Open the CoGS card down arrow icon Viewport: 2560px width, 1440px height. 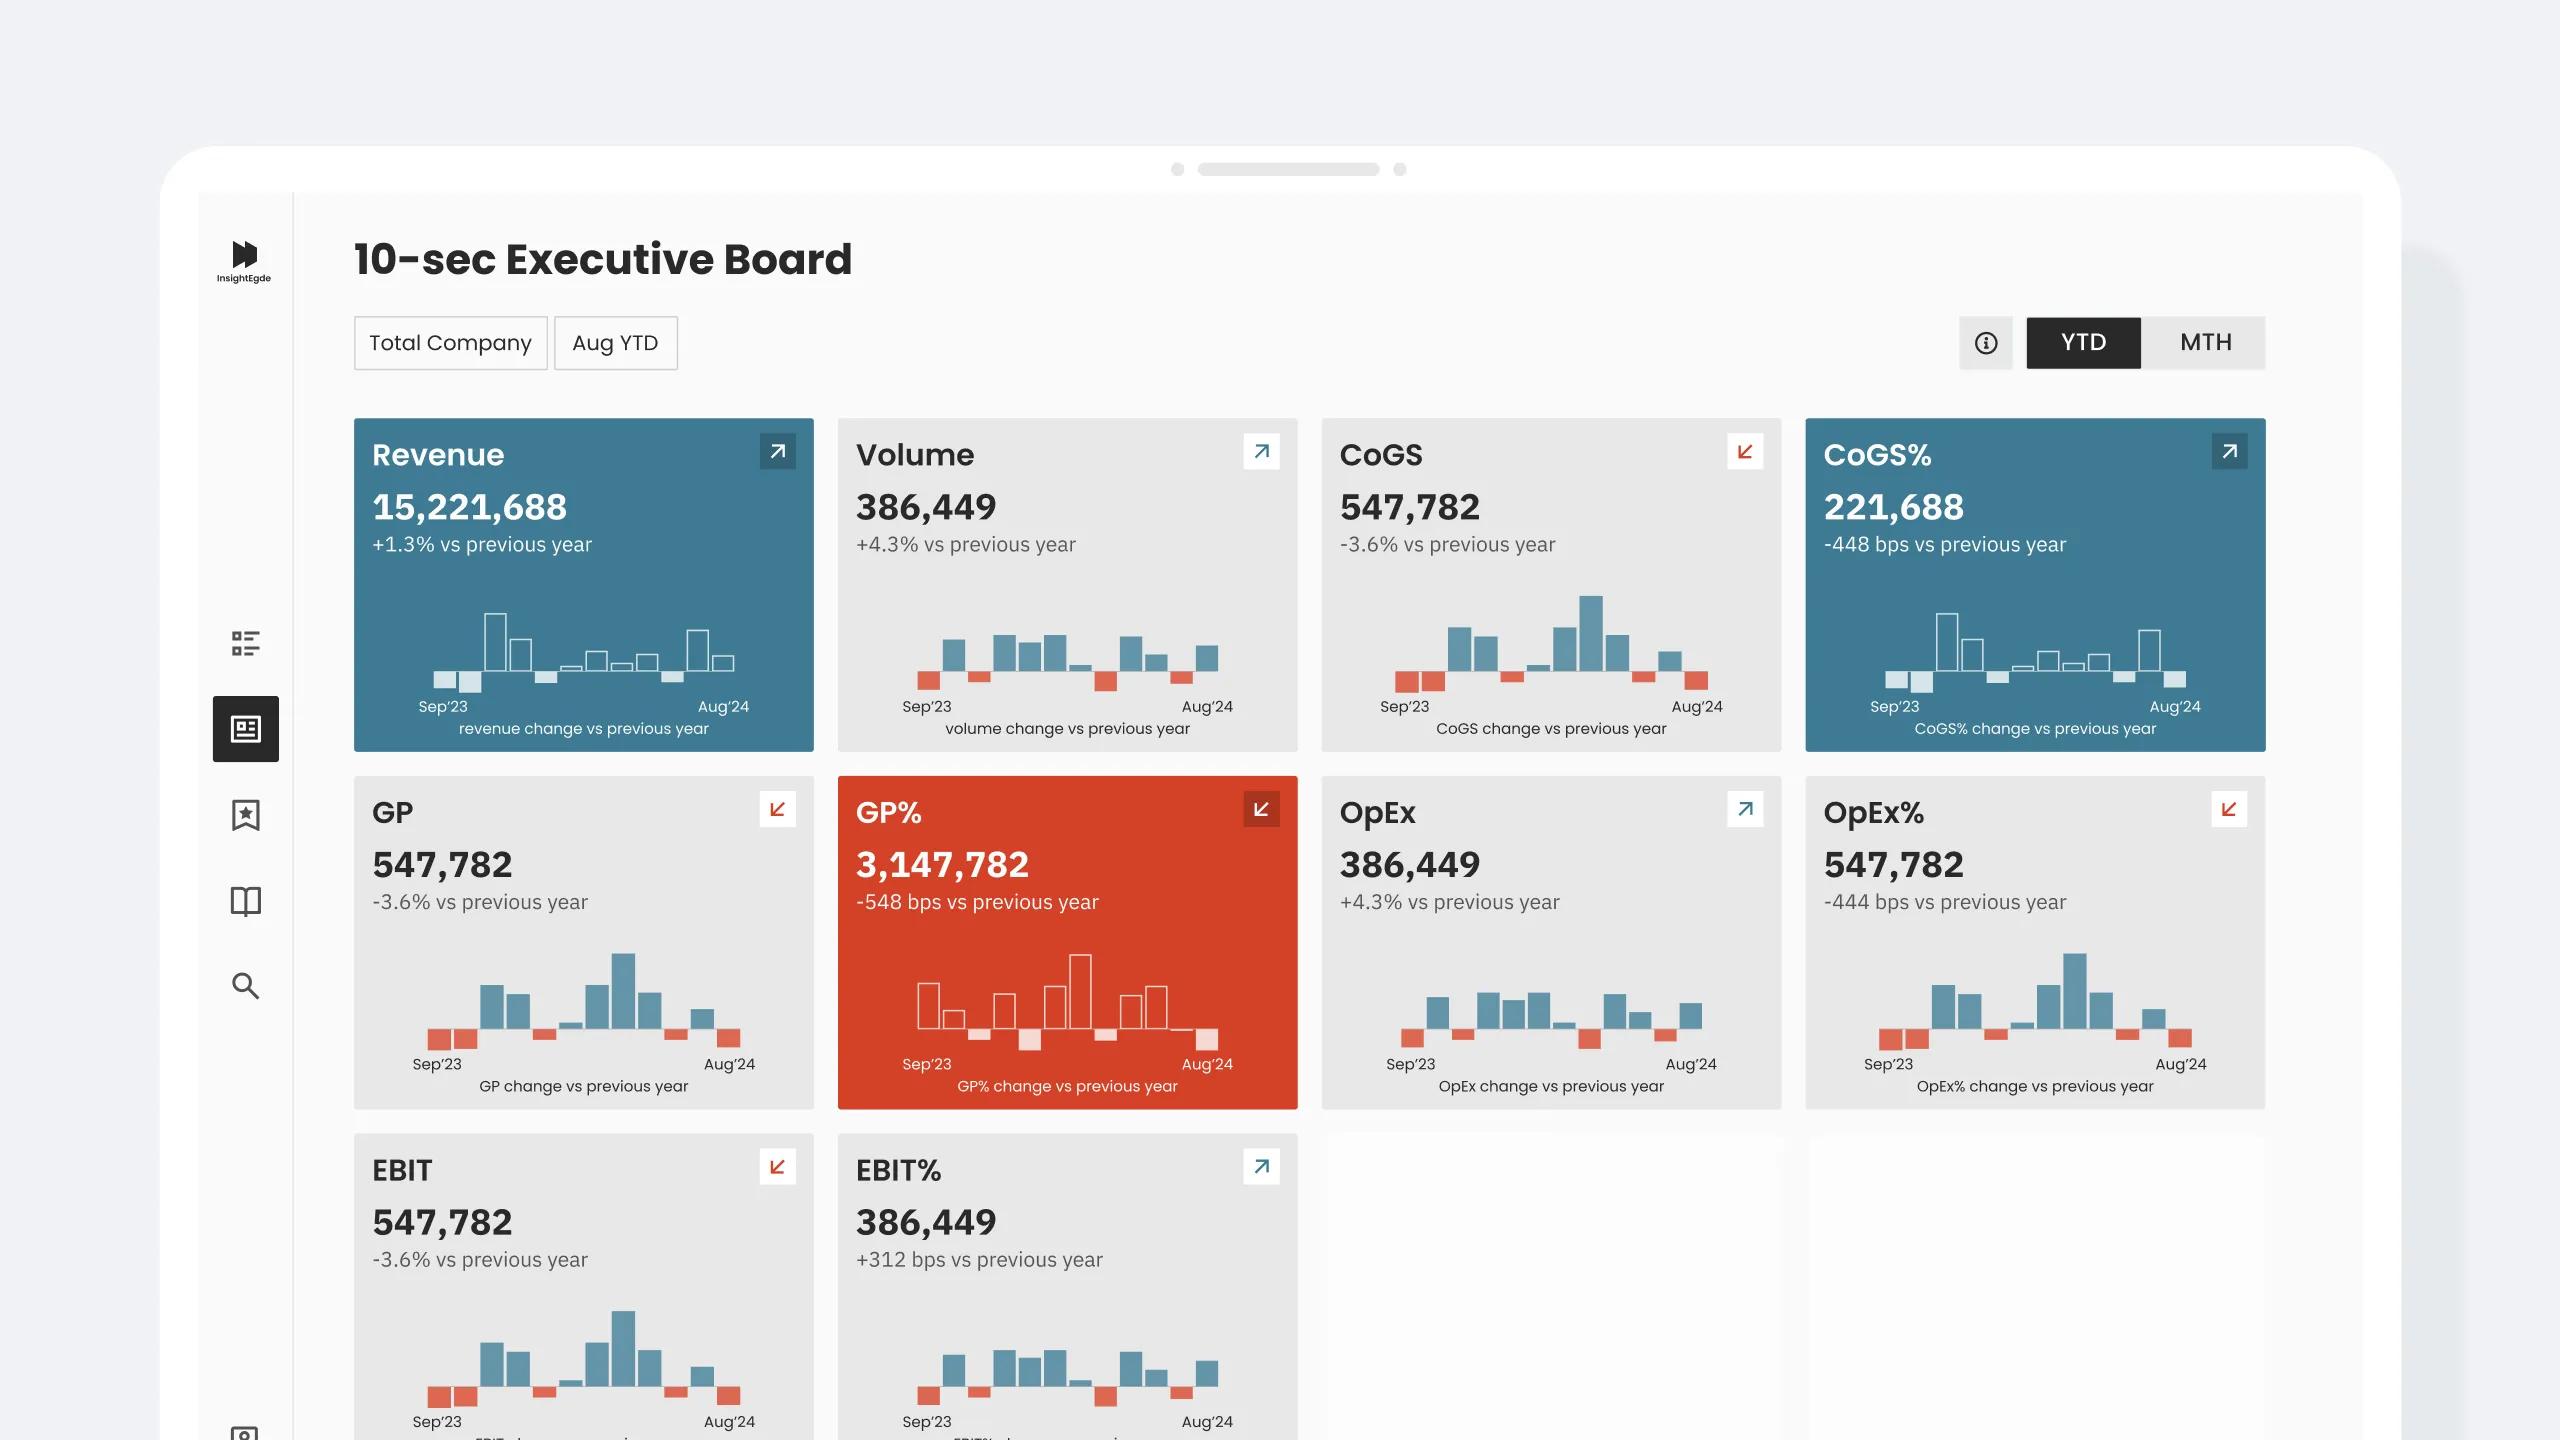1746,452
